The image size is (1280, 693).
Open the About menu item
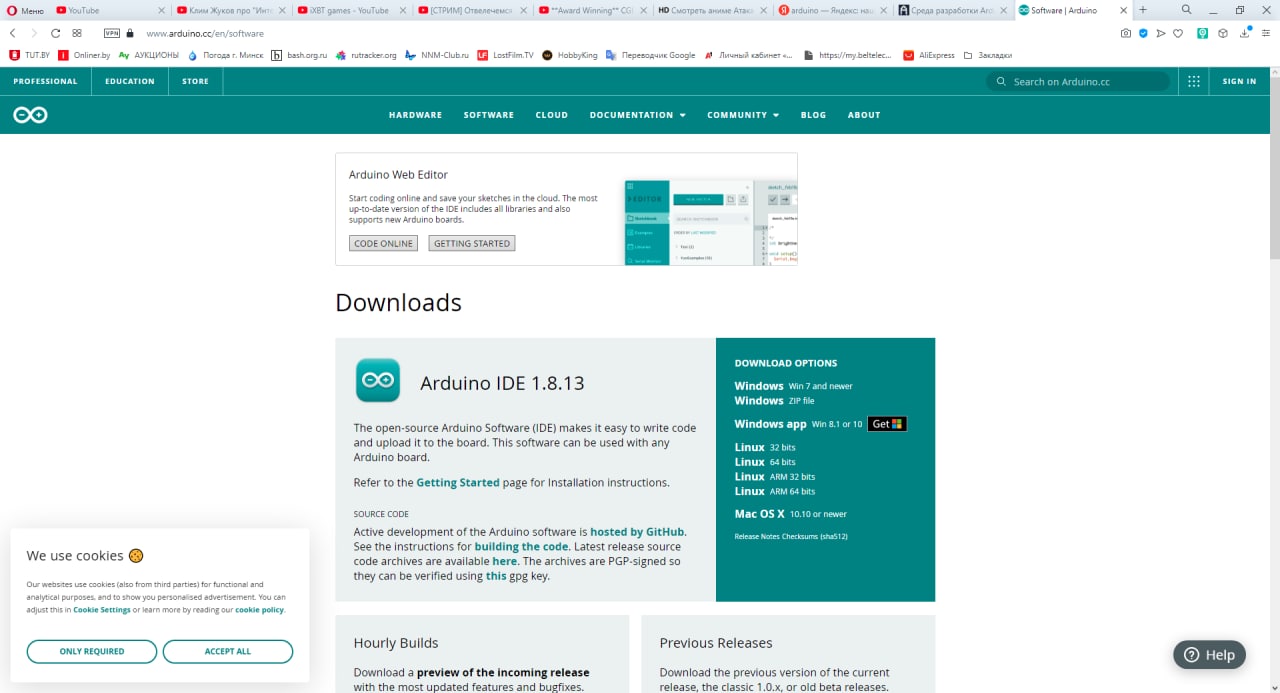point(864,115)
